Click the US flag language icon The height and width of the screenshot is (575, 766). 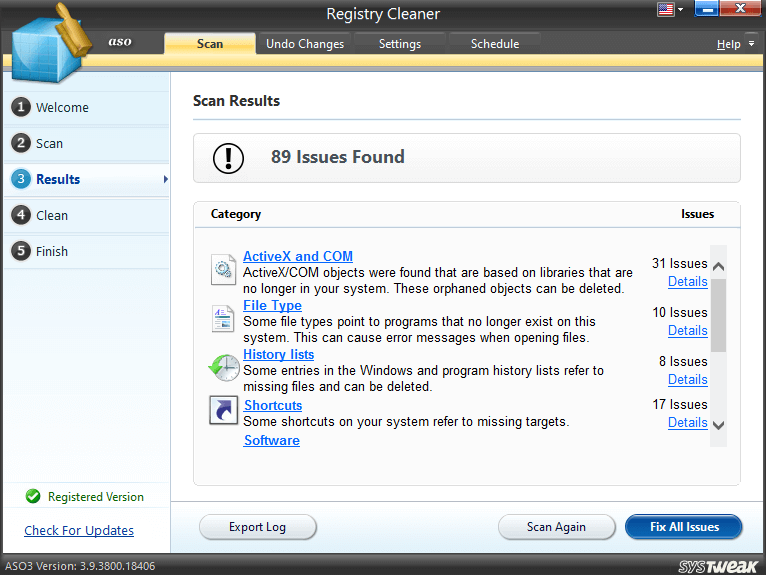(x=665, y=9)
